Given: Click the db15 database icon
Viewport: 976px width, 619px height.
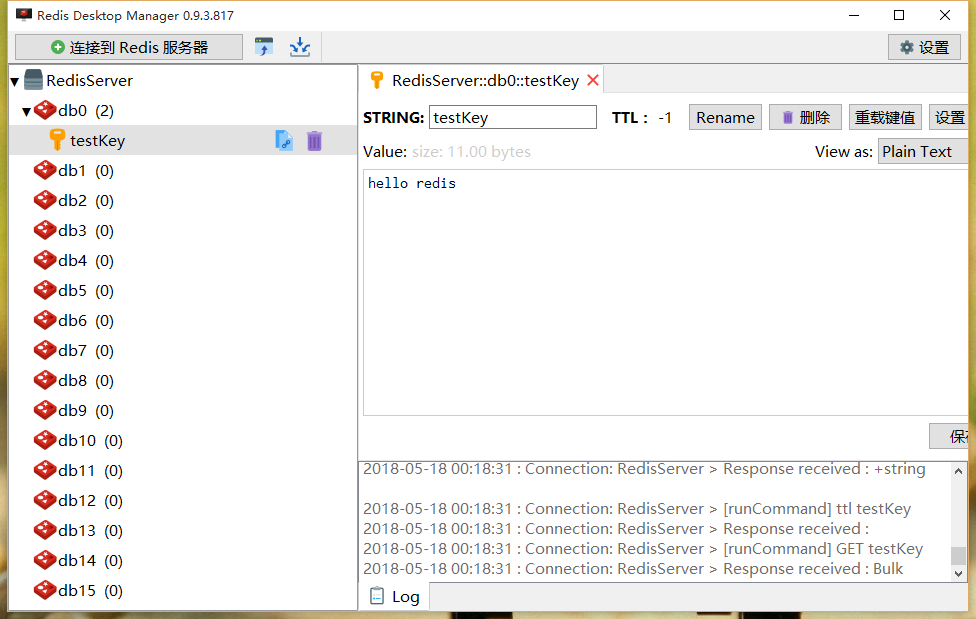Looking at the screenshot, I should (x=45, y=590).
